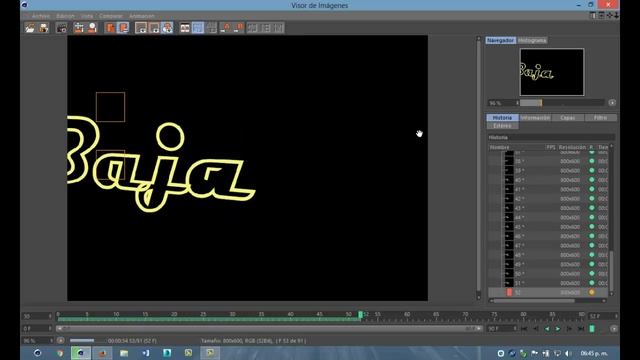The height and width of the screenshot is (360, 640).
Task: Select history frame 45 row
Action: [x=548, y=227]
